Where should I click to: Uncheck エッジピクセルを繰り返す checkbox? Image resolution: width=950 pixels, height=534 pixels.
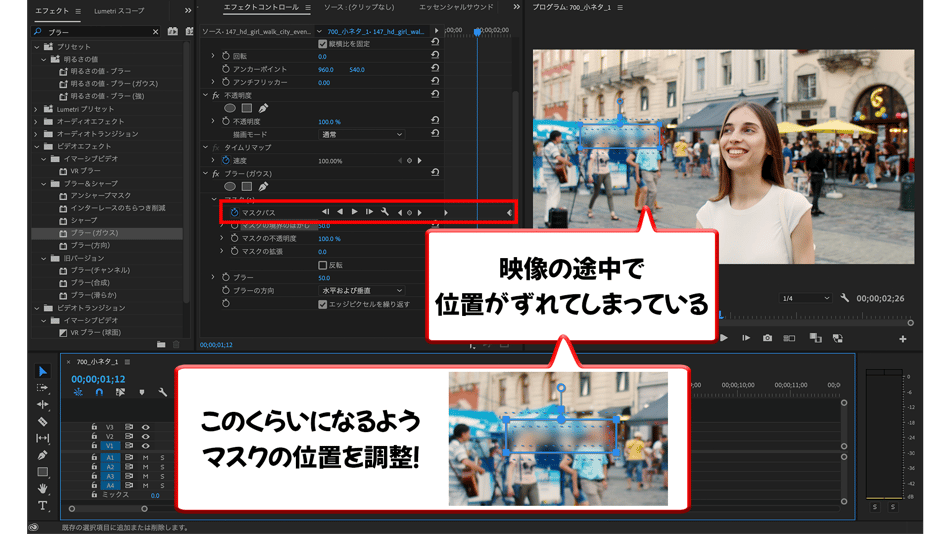[x=322, y=304]
